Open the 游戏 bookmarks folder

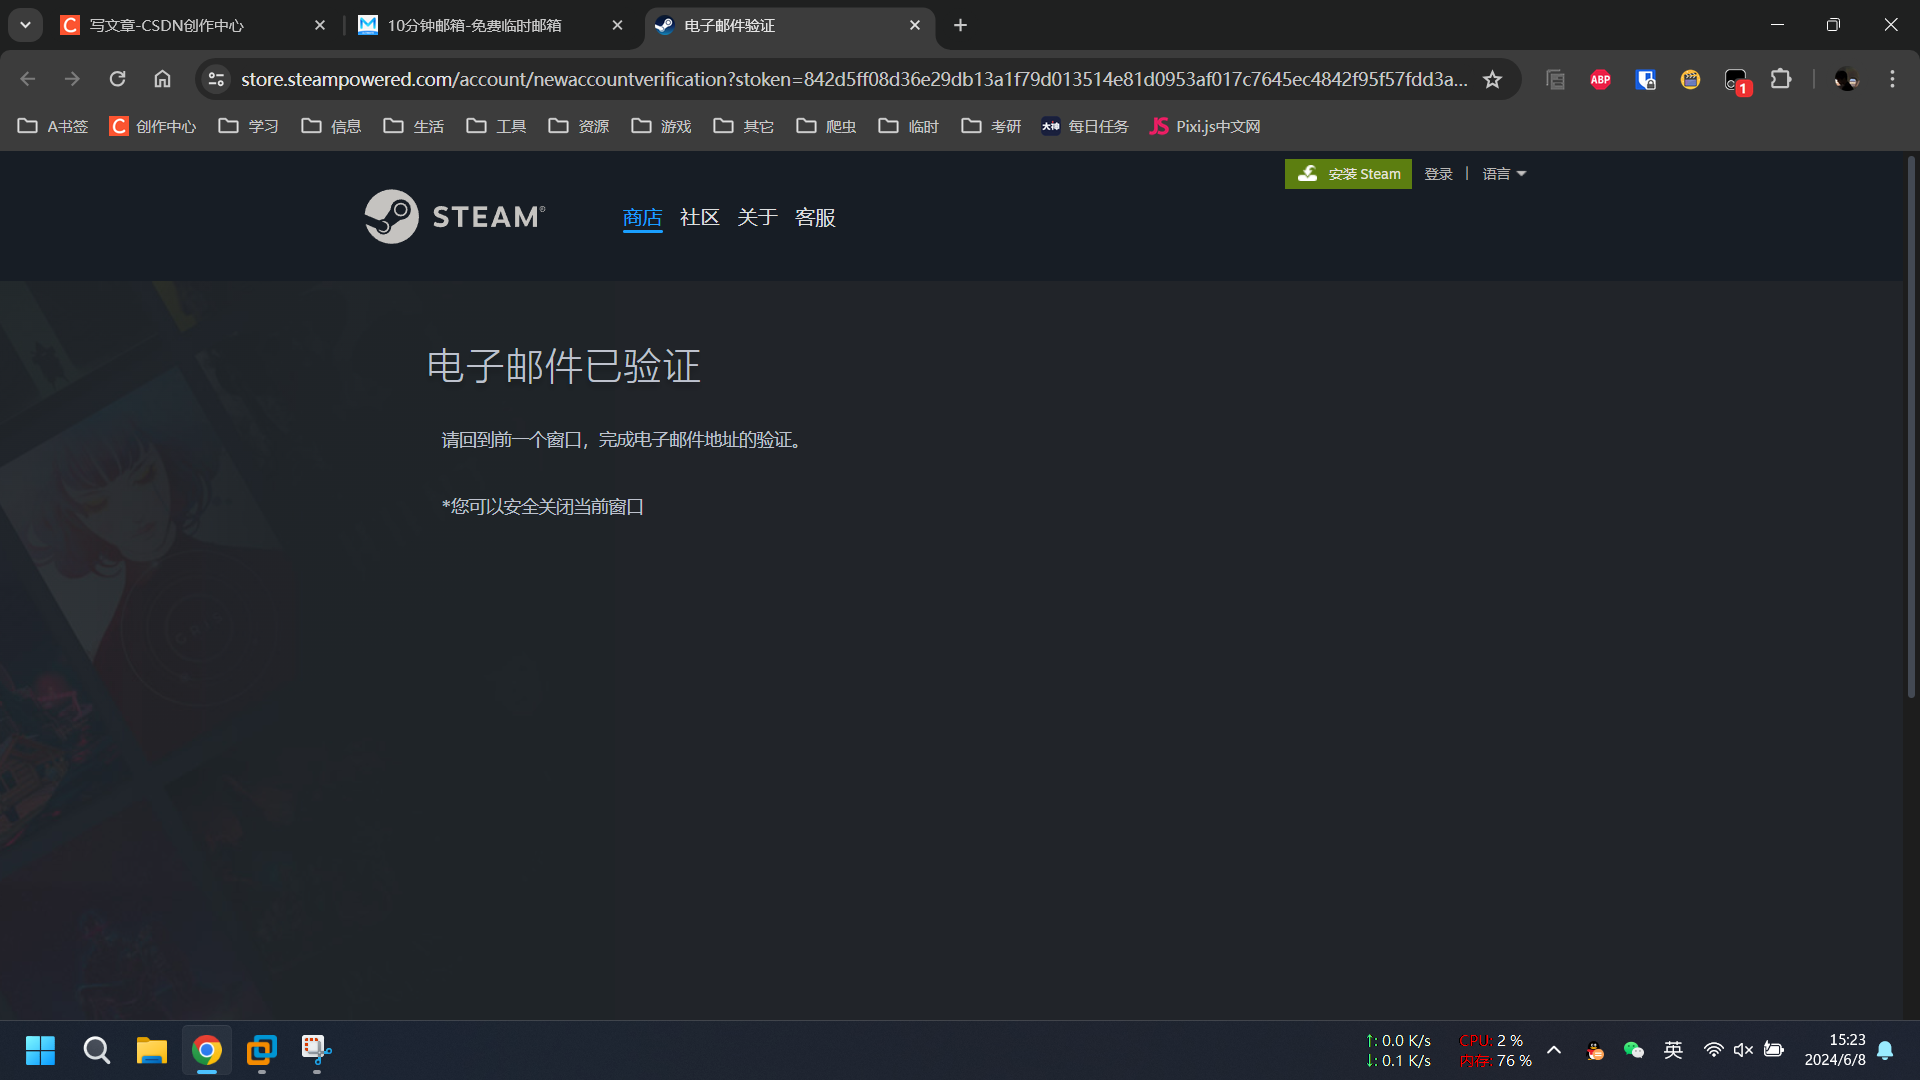[x=662, y=126]
